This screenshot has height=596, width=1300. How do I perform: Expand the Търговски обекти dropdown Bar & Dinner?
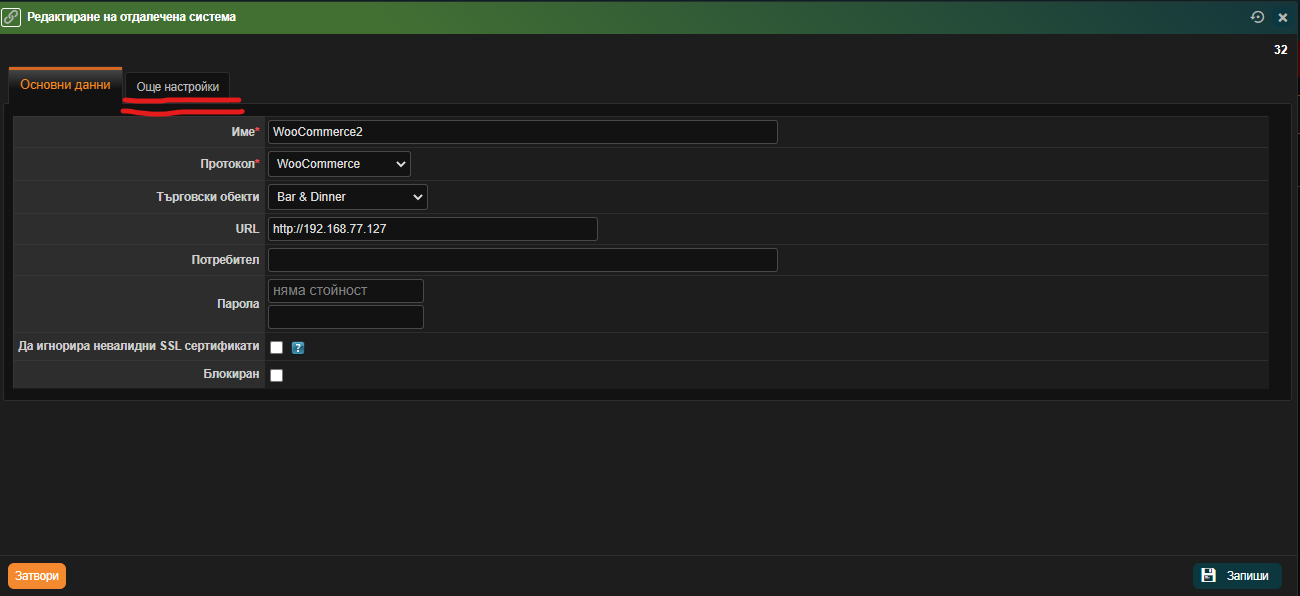tap(348, 197)
